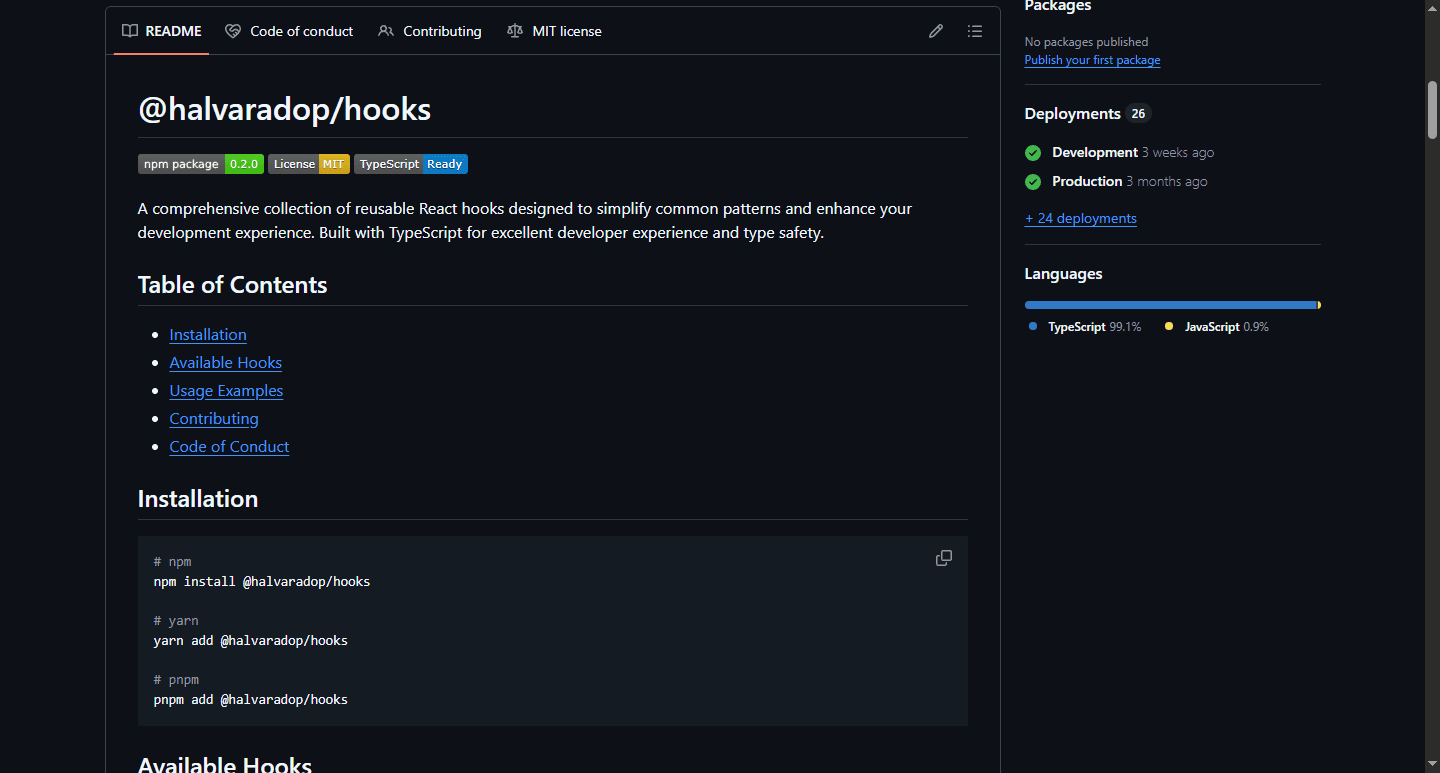Click the page vertical scrollbar thumb

(1432, 110)
